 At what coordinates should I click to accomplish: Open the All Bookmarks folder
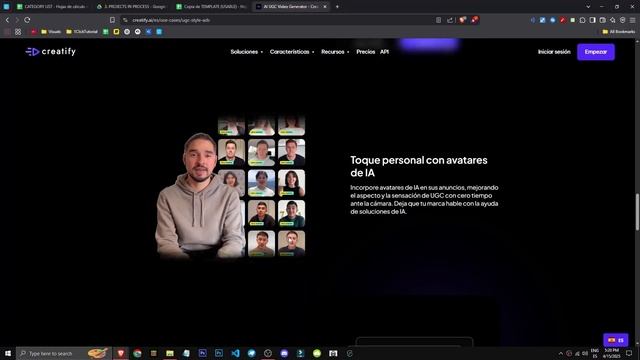(x=619, y=31)
